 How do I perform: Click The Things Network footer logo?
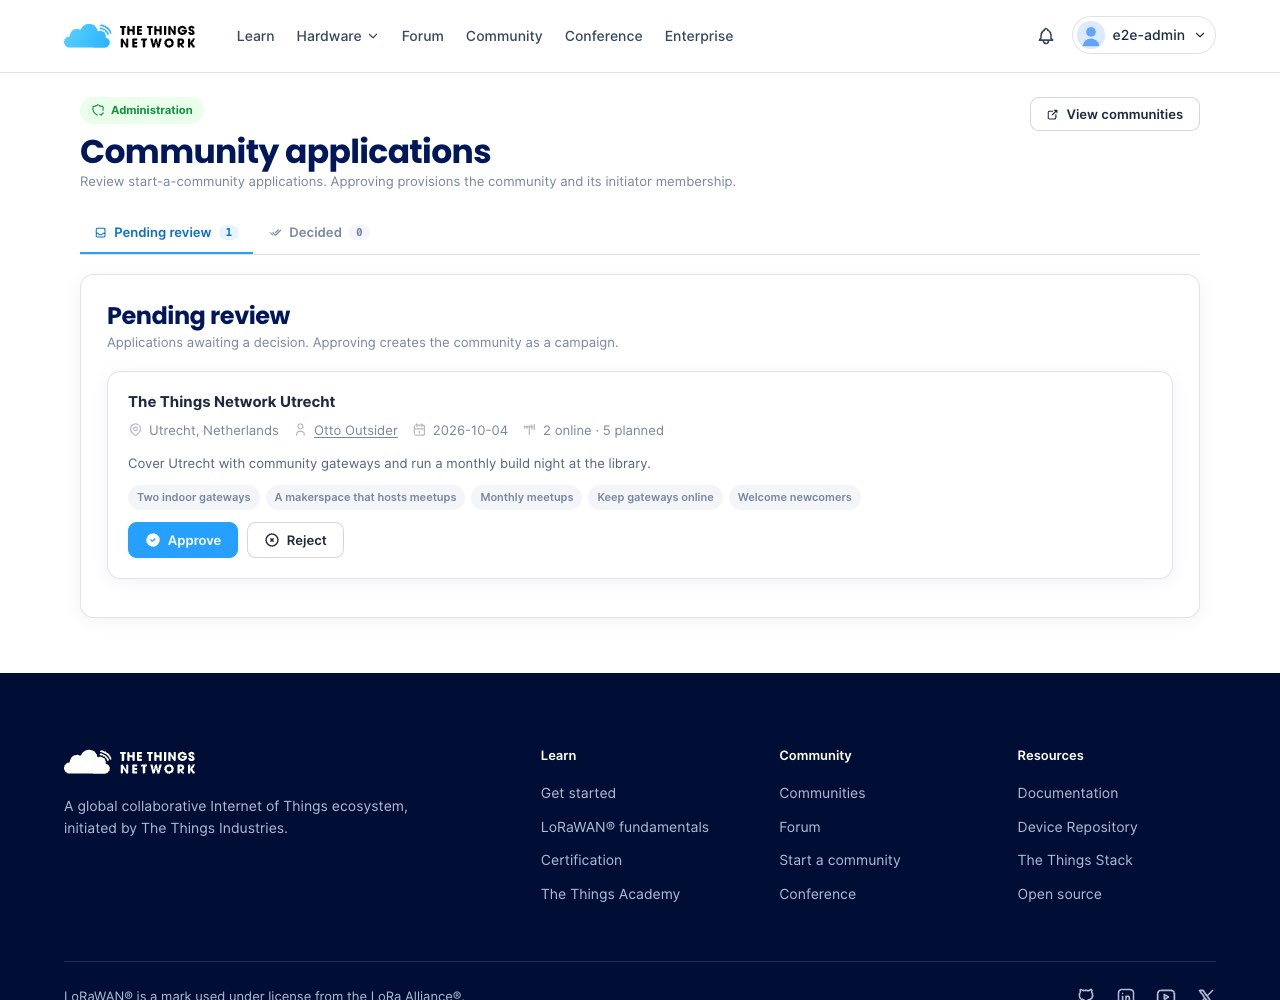pyautogui.click(x=130, y=762)
